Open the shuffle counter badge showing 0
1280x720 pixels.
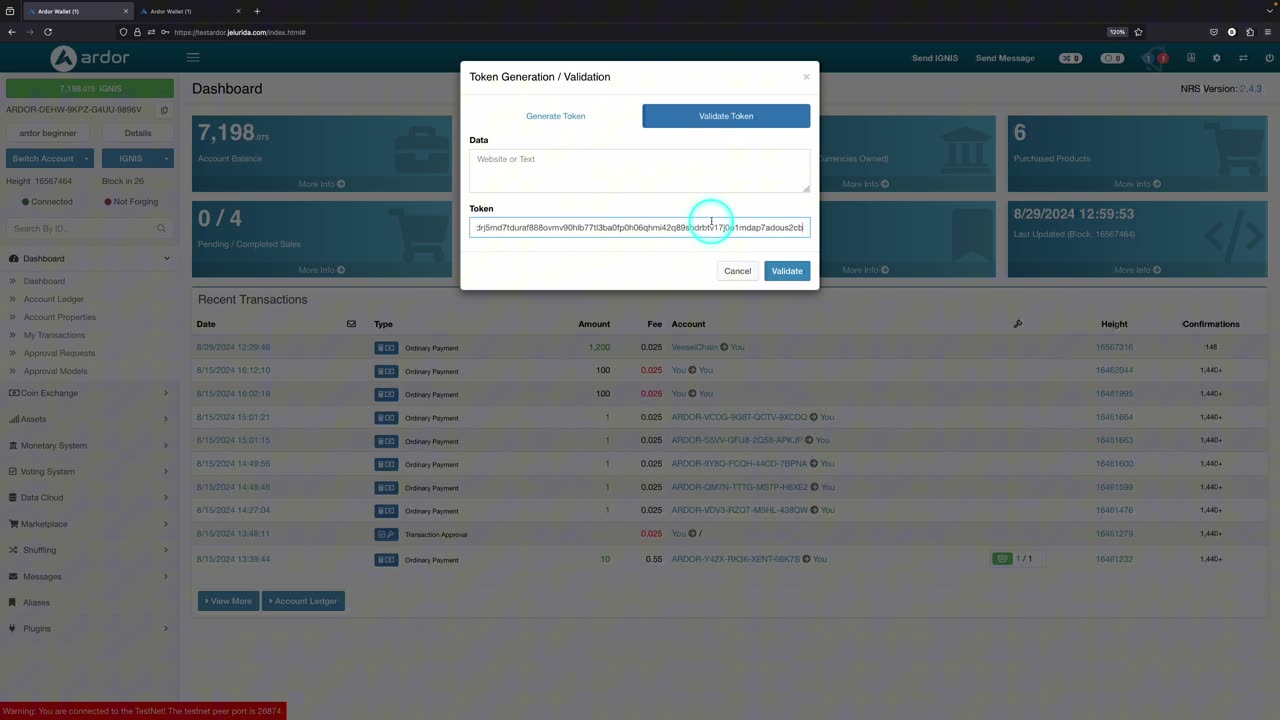click(1070, 58)
